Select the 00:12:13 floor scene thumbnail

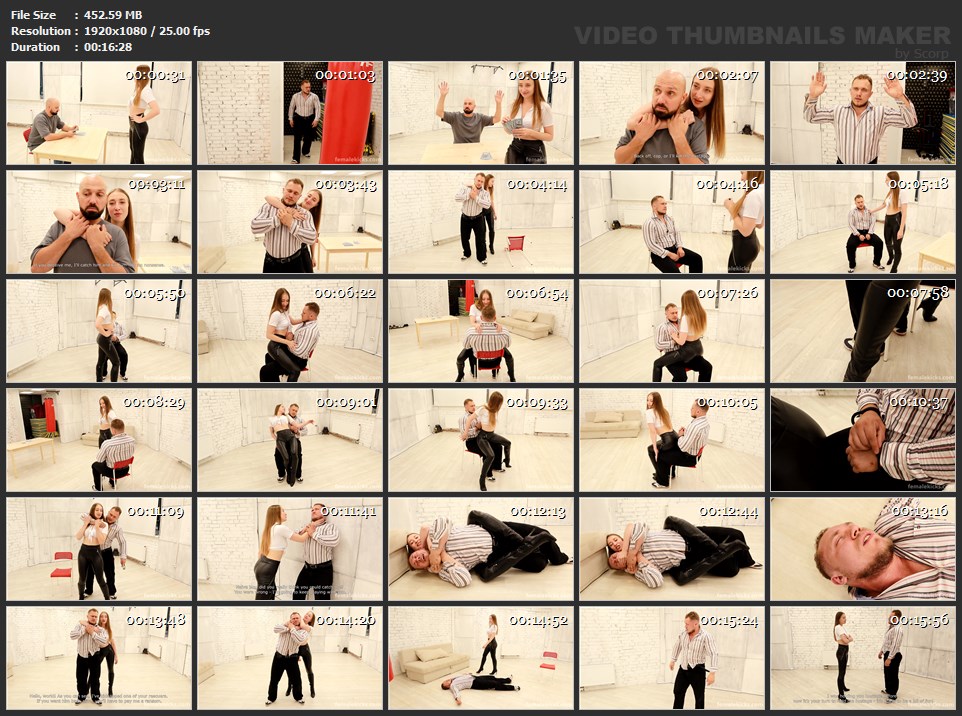(480, 549)
